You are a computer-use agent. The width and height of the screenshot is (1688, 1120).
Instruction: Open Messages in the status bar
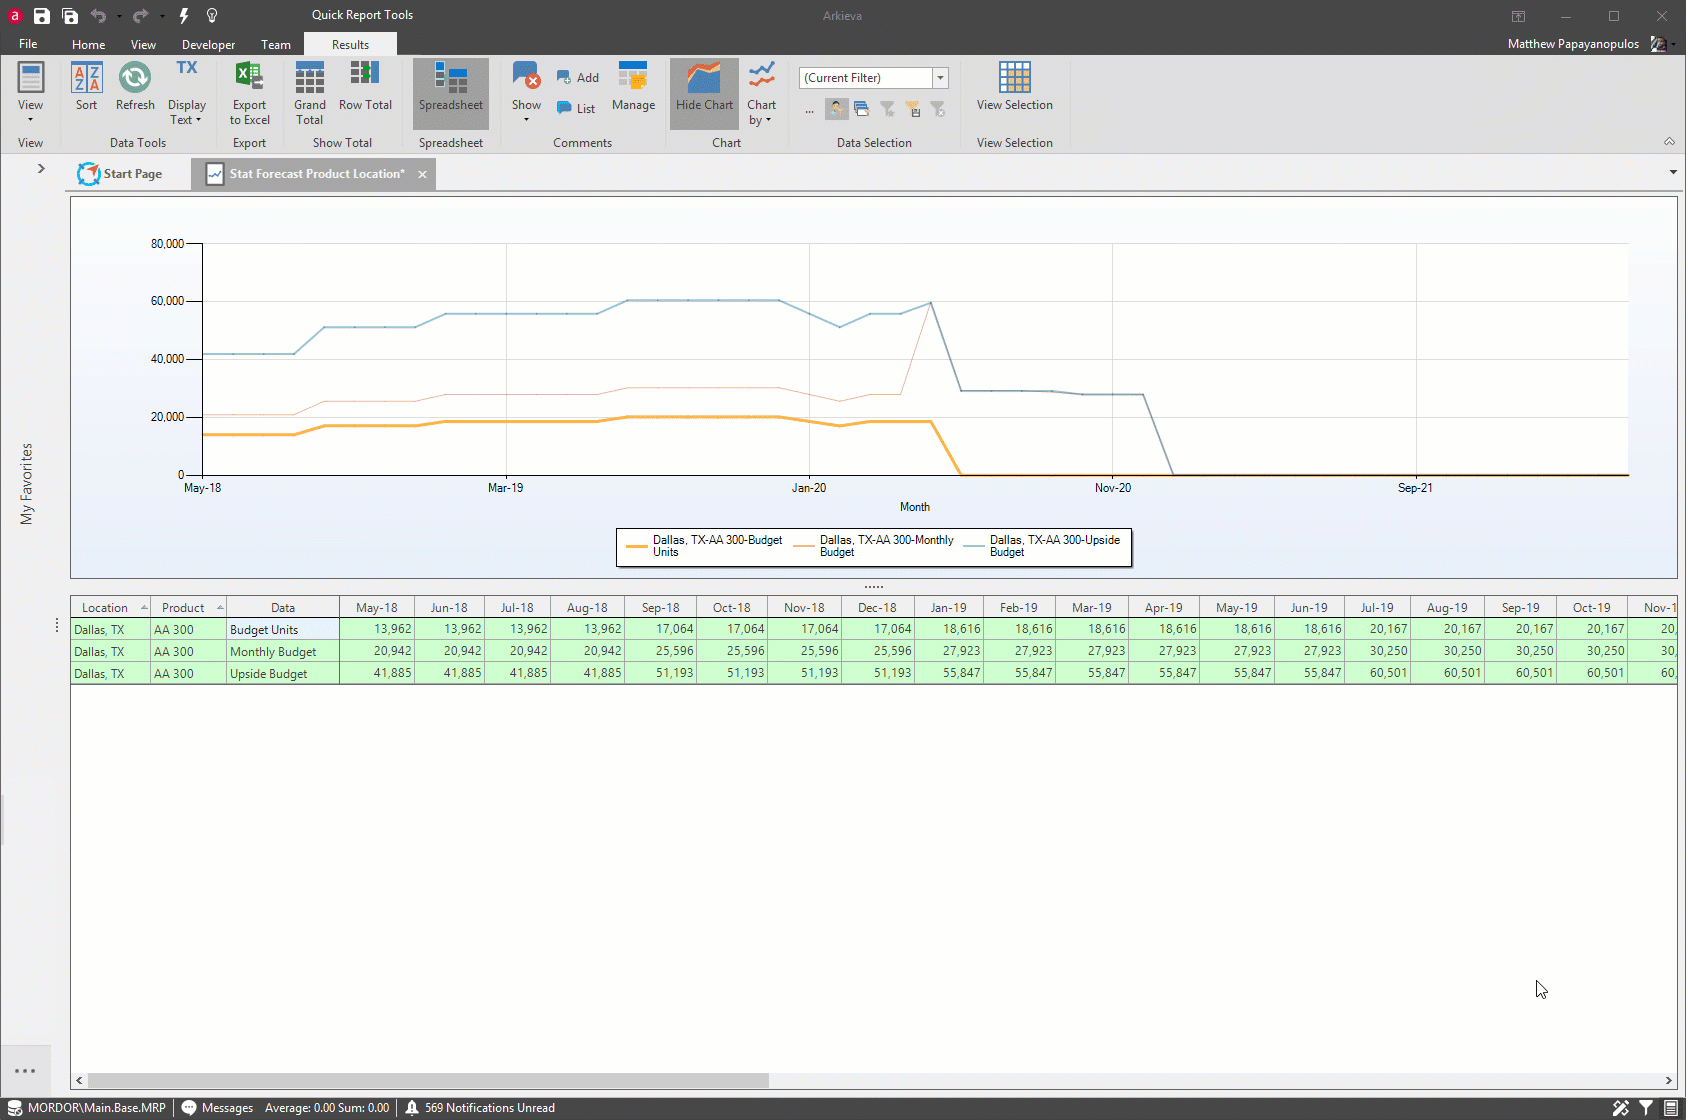point(217,1108)
